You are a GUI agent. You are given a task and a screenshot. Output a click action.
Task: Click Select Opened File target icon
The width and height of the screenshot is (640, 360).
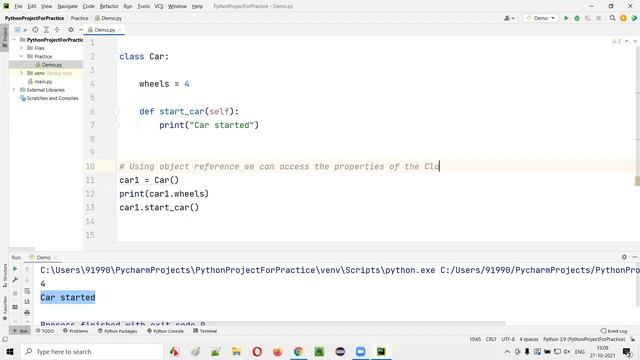pos(36,30)
